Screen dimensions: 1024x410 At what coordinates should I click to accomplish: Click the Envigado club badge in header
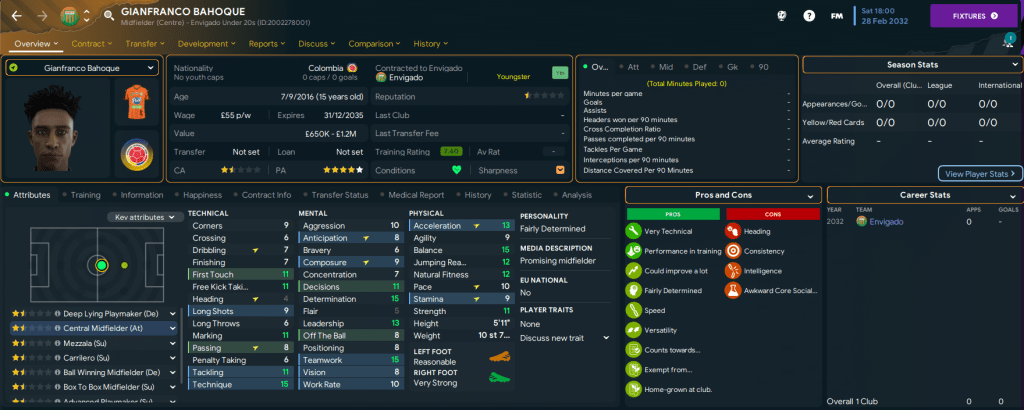(x=69, y=16)
